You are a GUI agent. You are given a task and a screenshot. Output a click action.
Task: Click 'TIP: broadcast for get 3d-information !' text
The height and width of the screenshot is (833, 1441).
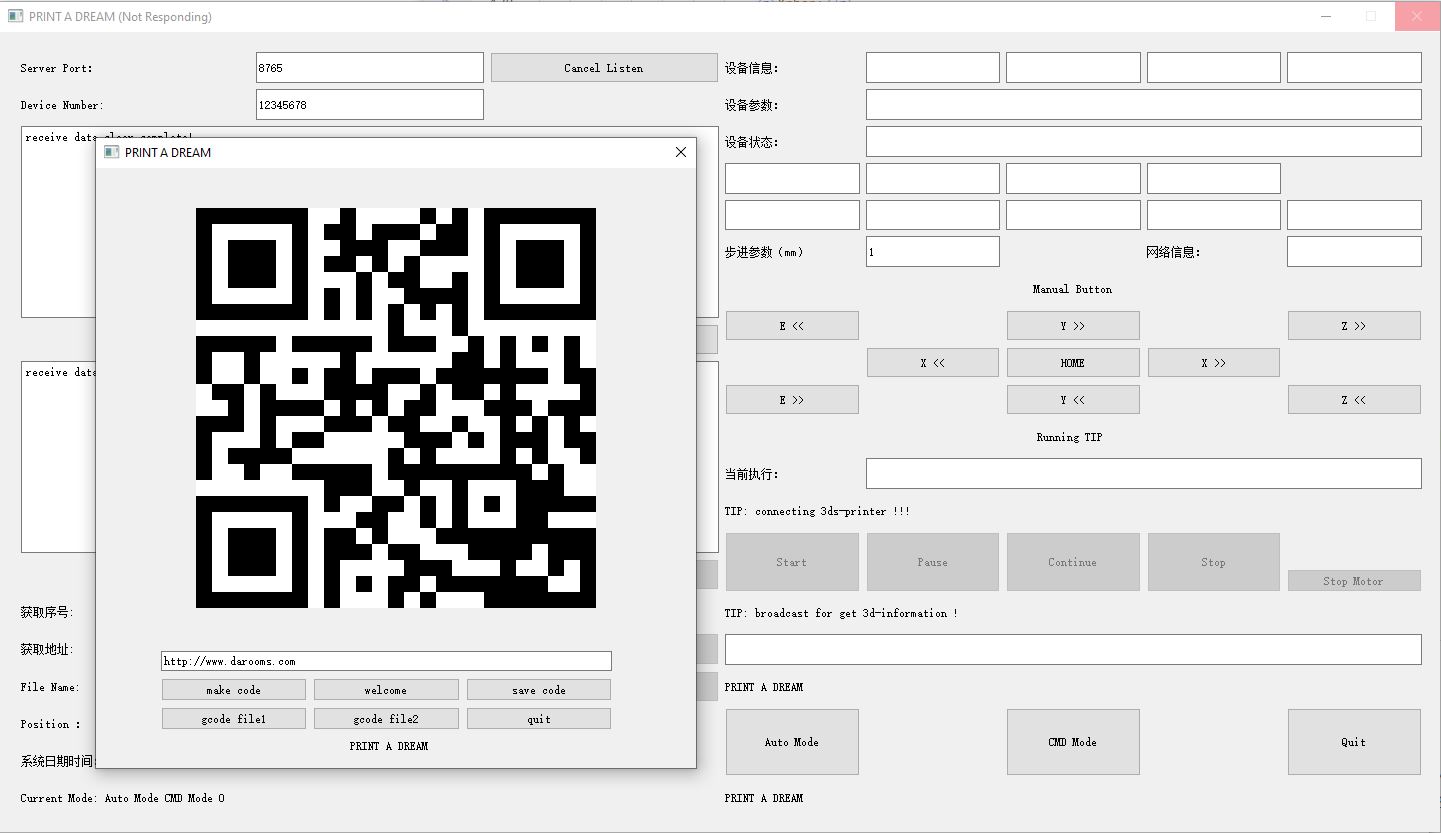pos(841,613)
